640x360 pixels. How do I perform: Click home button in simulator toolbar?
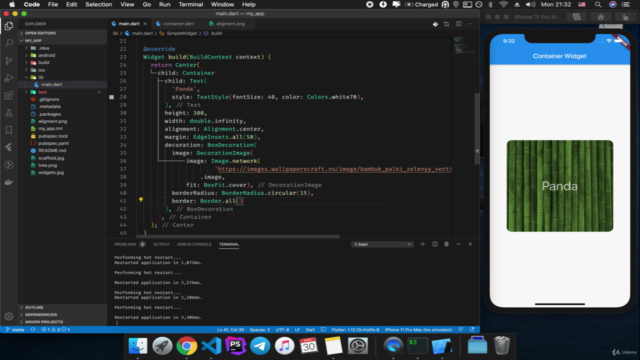601,17
